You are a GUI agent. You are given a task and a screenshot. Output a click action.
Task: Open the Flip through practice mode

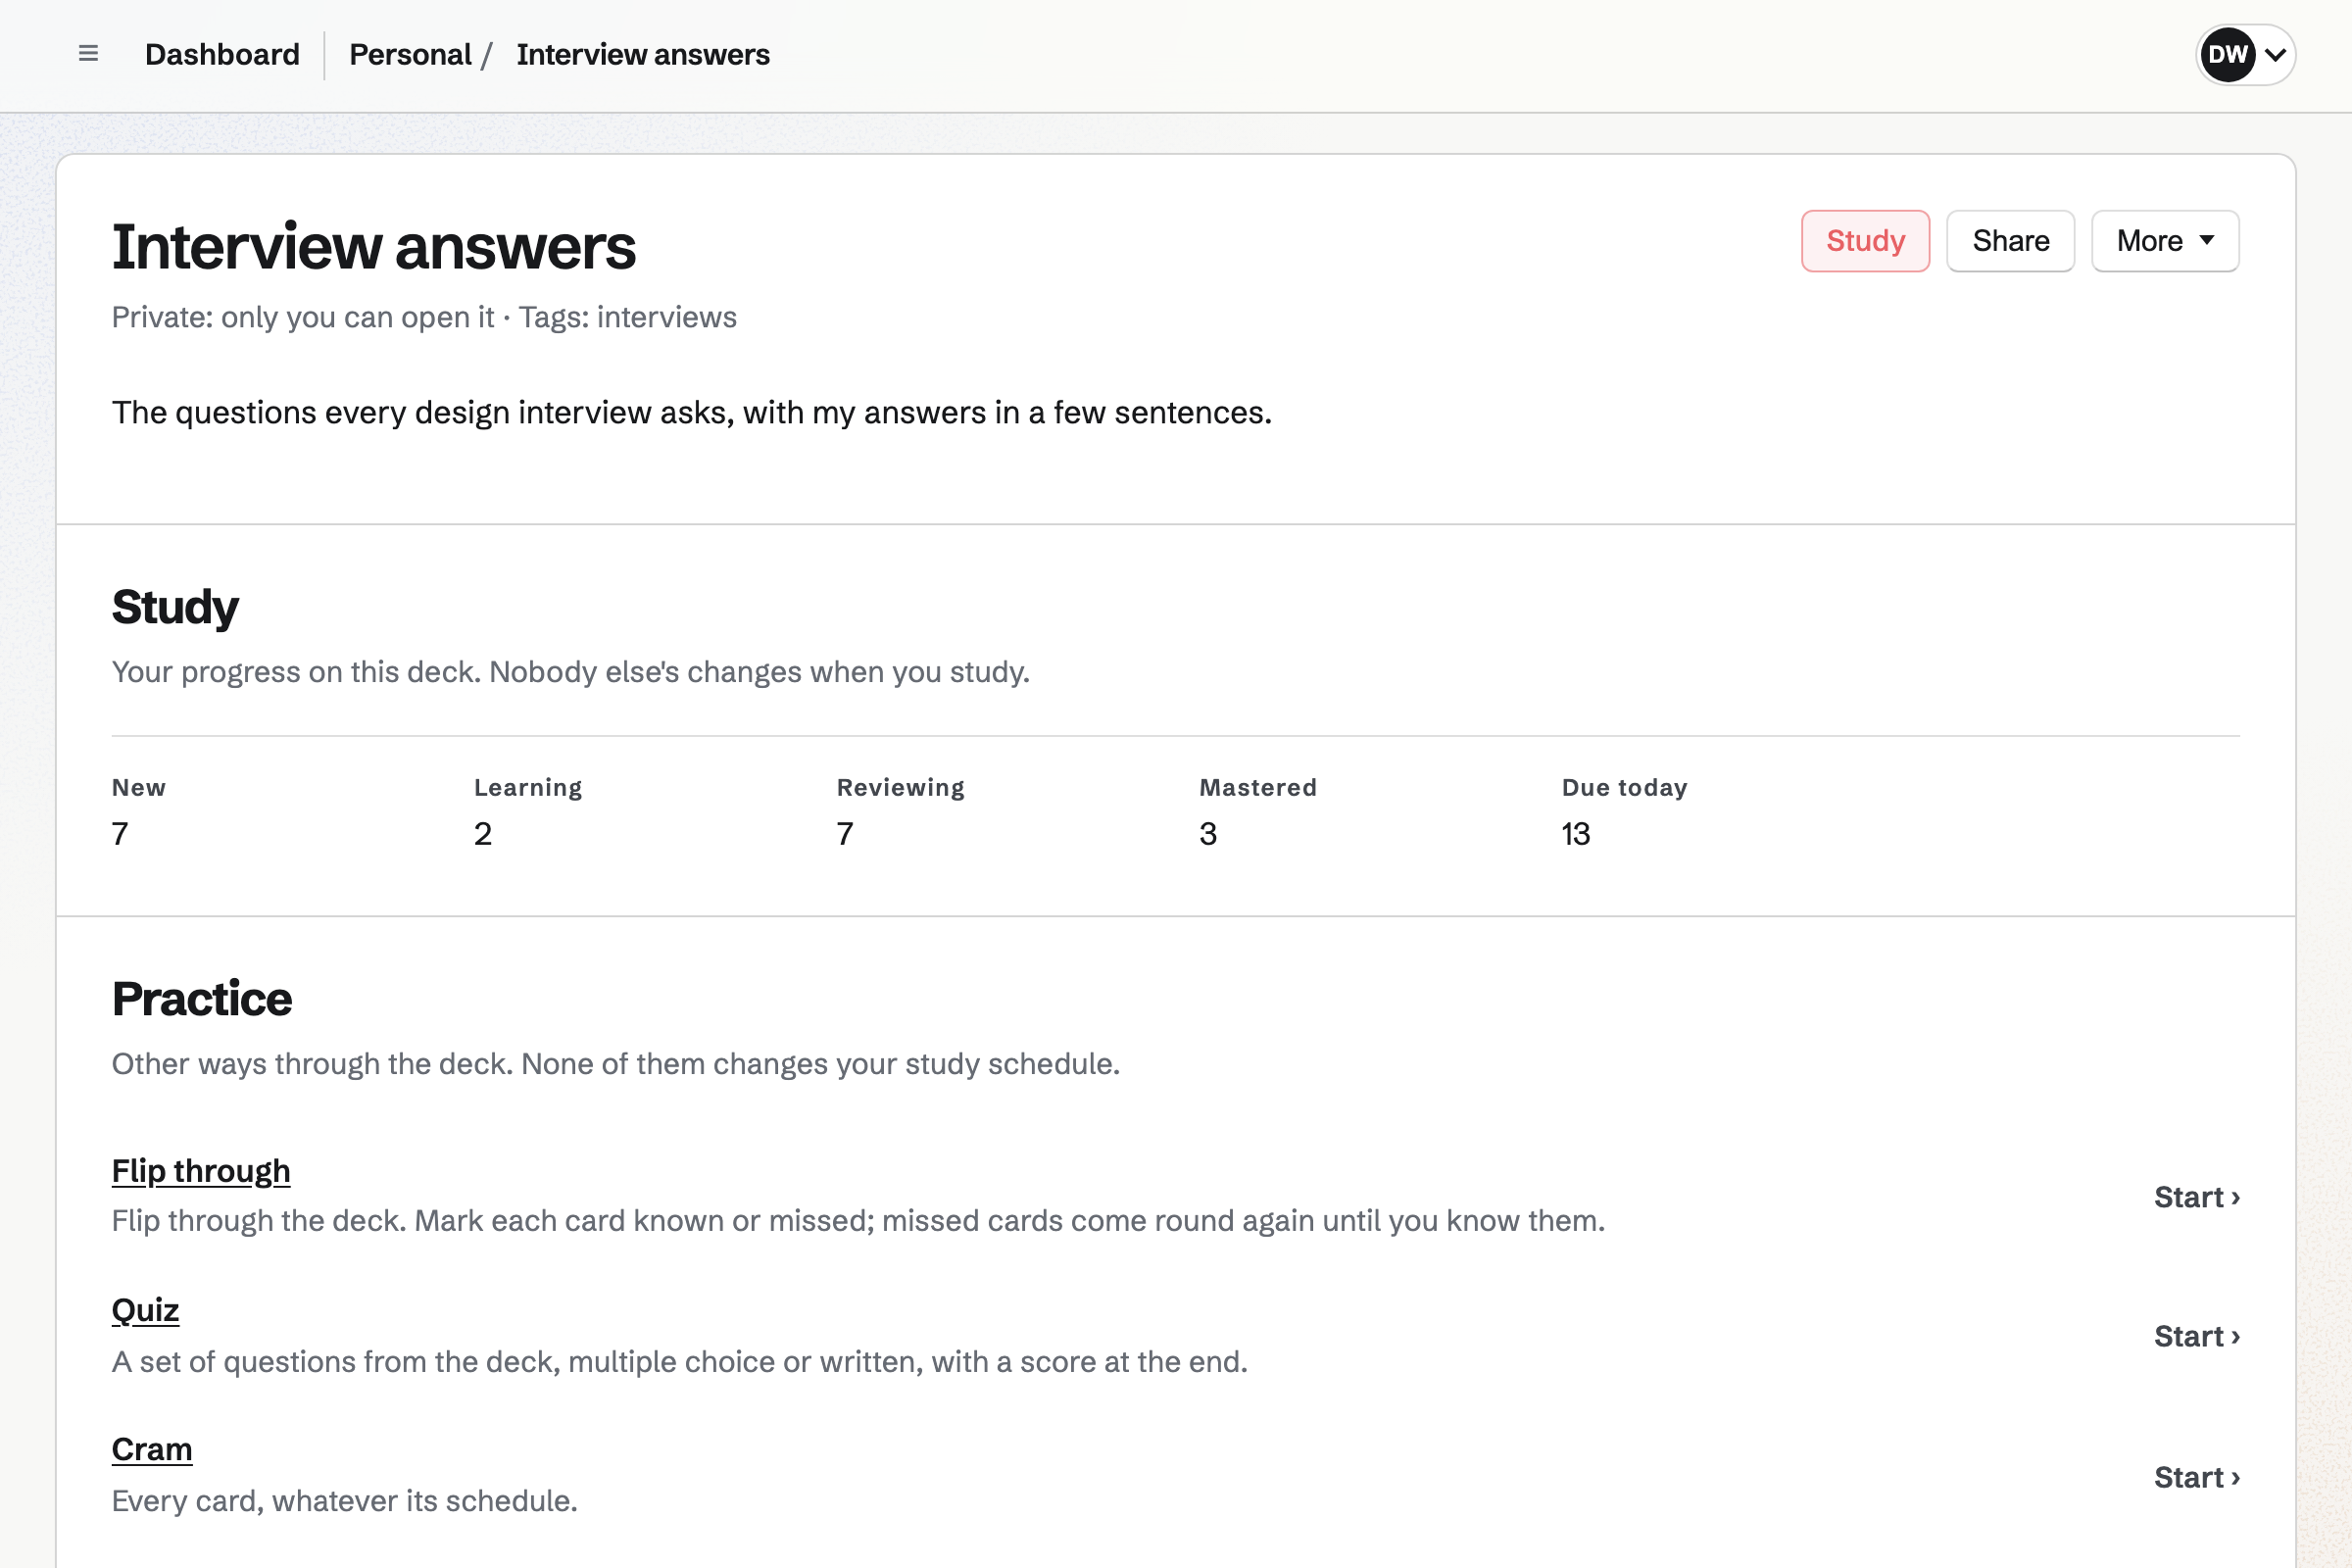201,1170
